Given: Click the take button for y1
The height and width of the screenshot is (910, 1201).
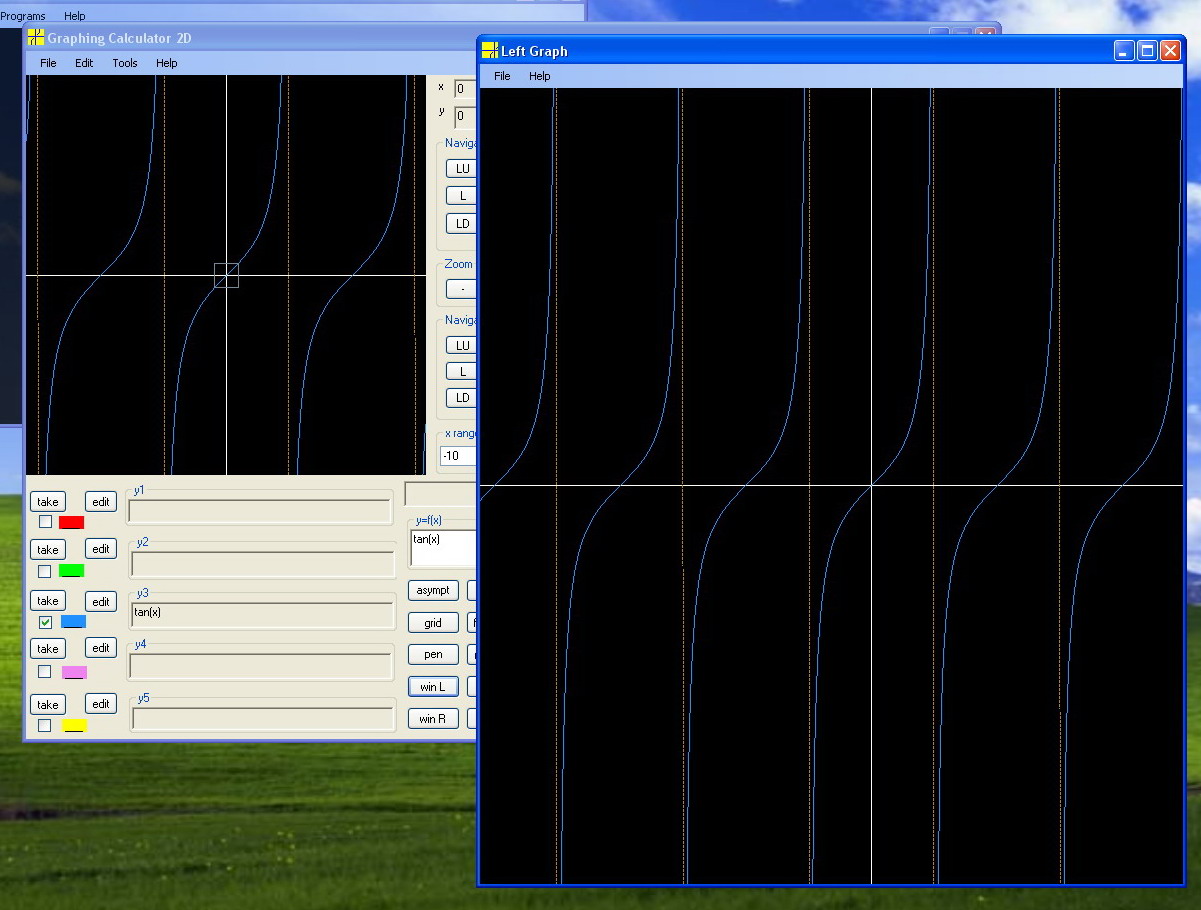Looking at the screenshot, I should click(x=48, y=501).
